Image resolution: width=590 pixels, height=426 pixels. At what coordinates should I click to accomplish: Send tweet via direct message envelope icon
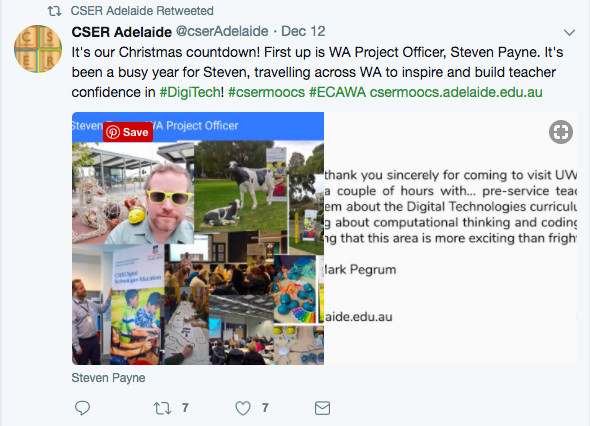click(322, 408)
